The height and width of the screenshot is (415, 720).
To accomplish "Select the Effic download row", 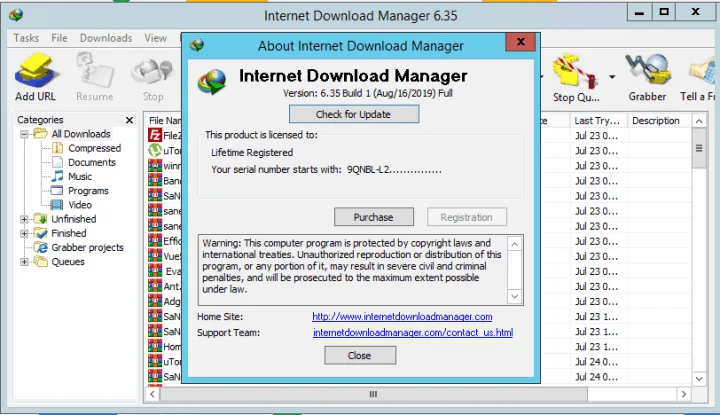I will [164, 241].
